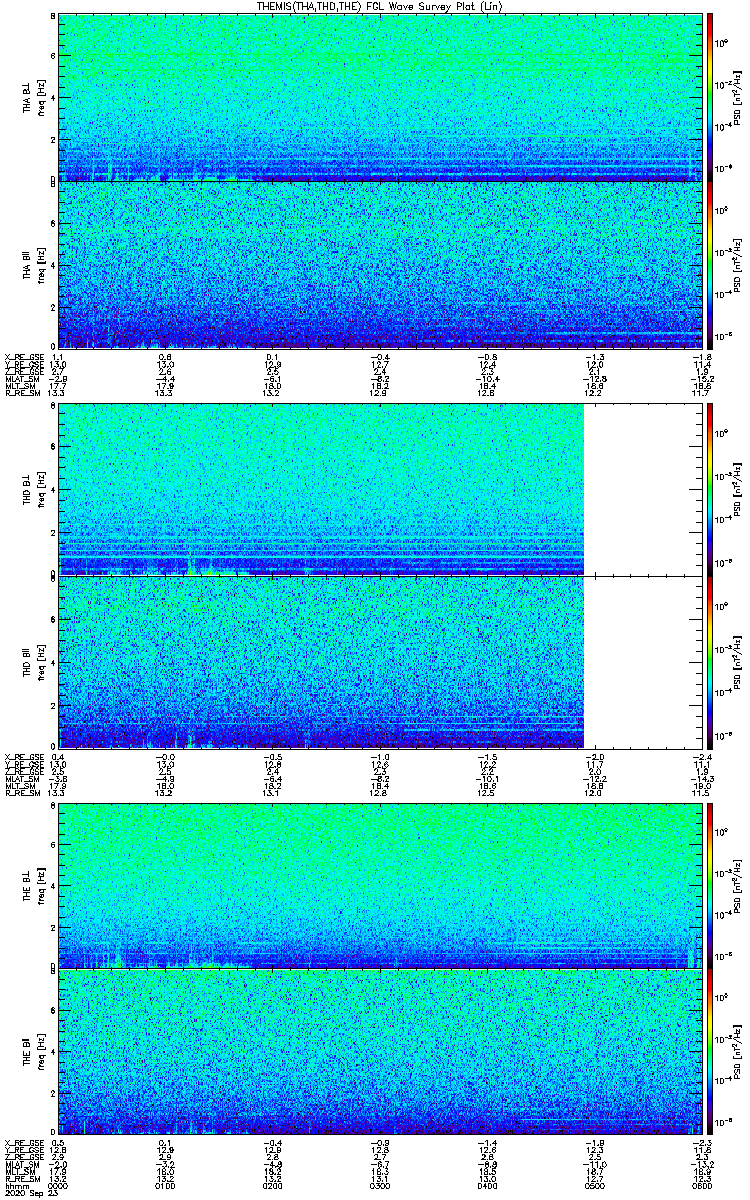
Task: Click the color bar beside the THD B⊥ panel
Action: point(710,490)
